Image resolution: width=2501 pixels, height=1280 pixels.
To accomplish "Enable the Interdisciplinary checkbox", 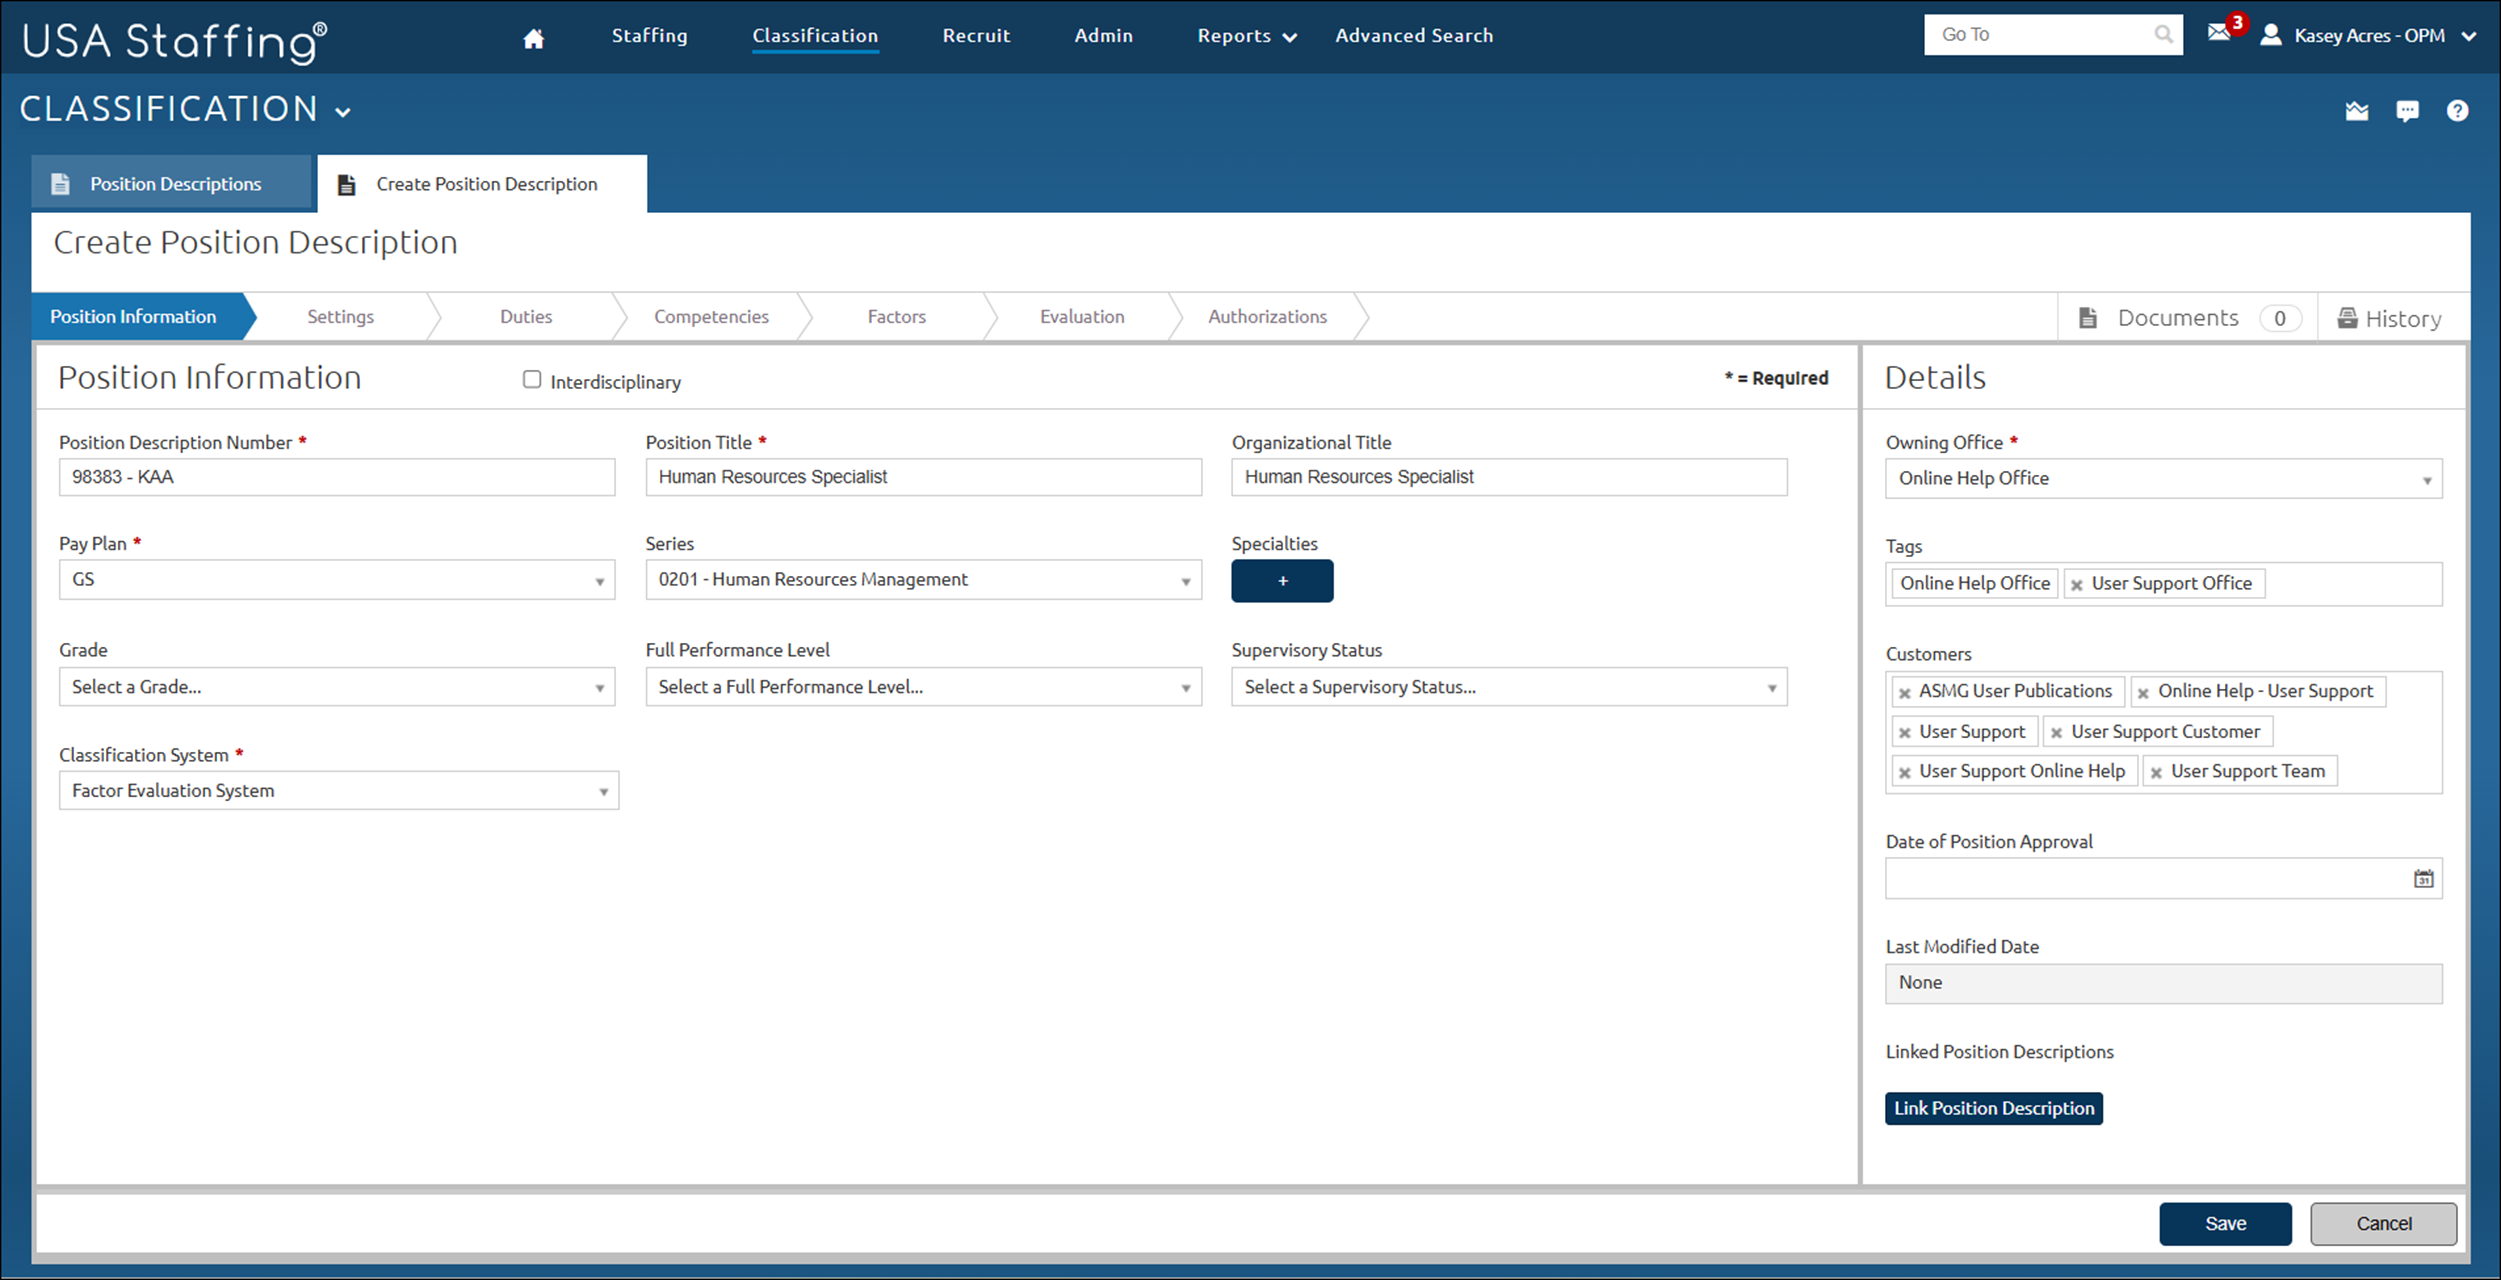I will click(532, 380).
